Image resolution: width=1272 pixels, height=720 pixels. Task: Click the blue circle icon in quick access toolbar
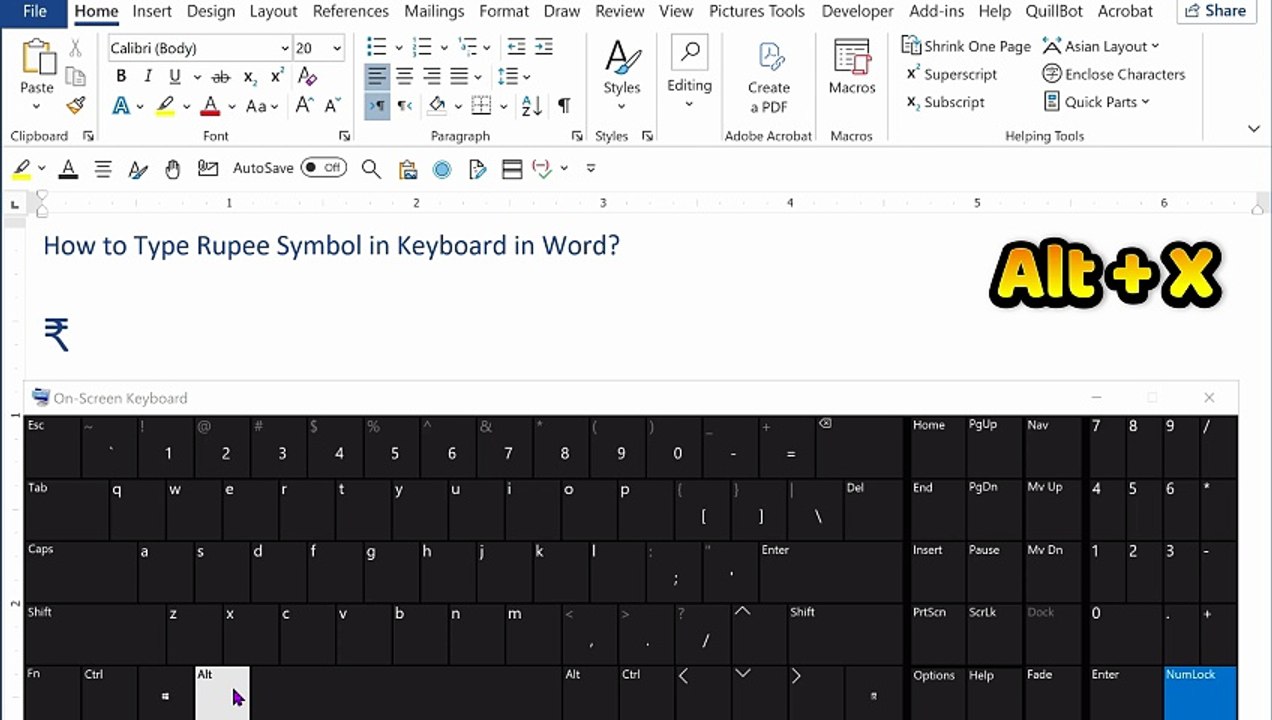point(442,170)
